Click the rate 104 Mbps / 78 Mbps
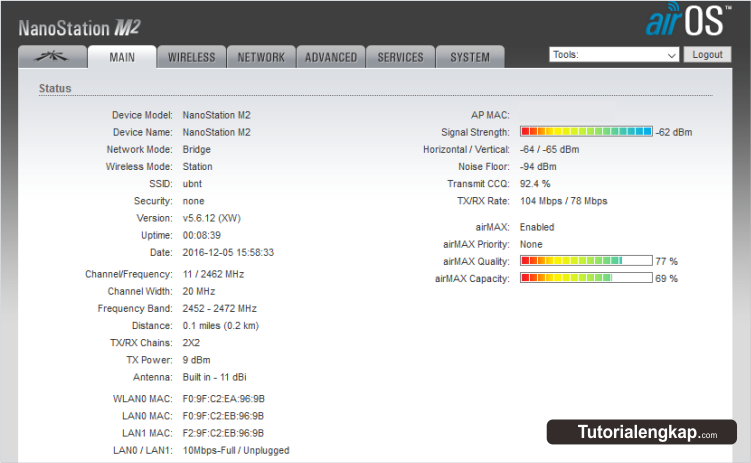 pos(564,201)
